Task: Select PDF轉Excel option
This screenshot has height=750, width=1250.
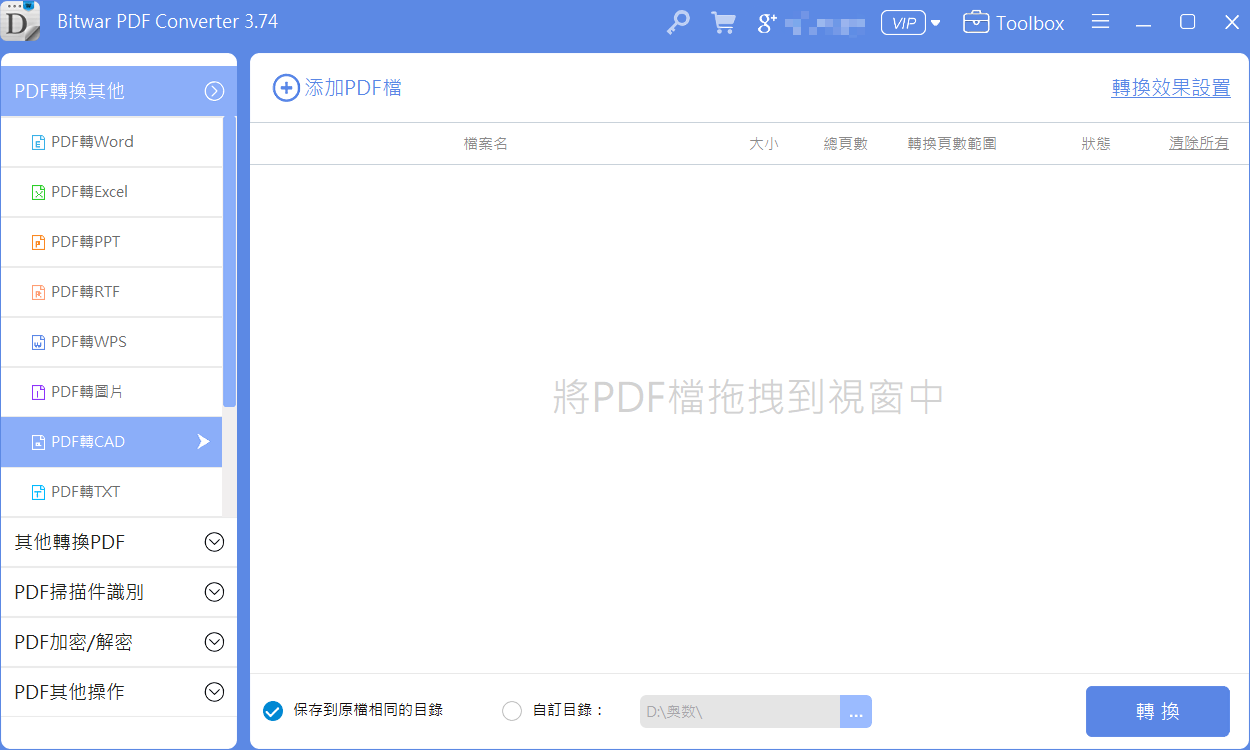Action: [x=111, y=192]
